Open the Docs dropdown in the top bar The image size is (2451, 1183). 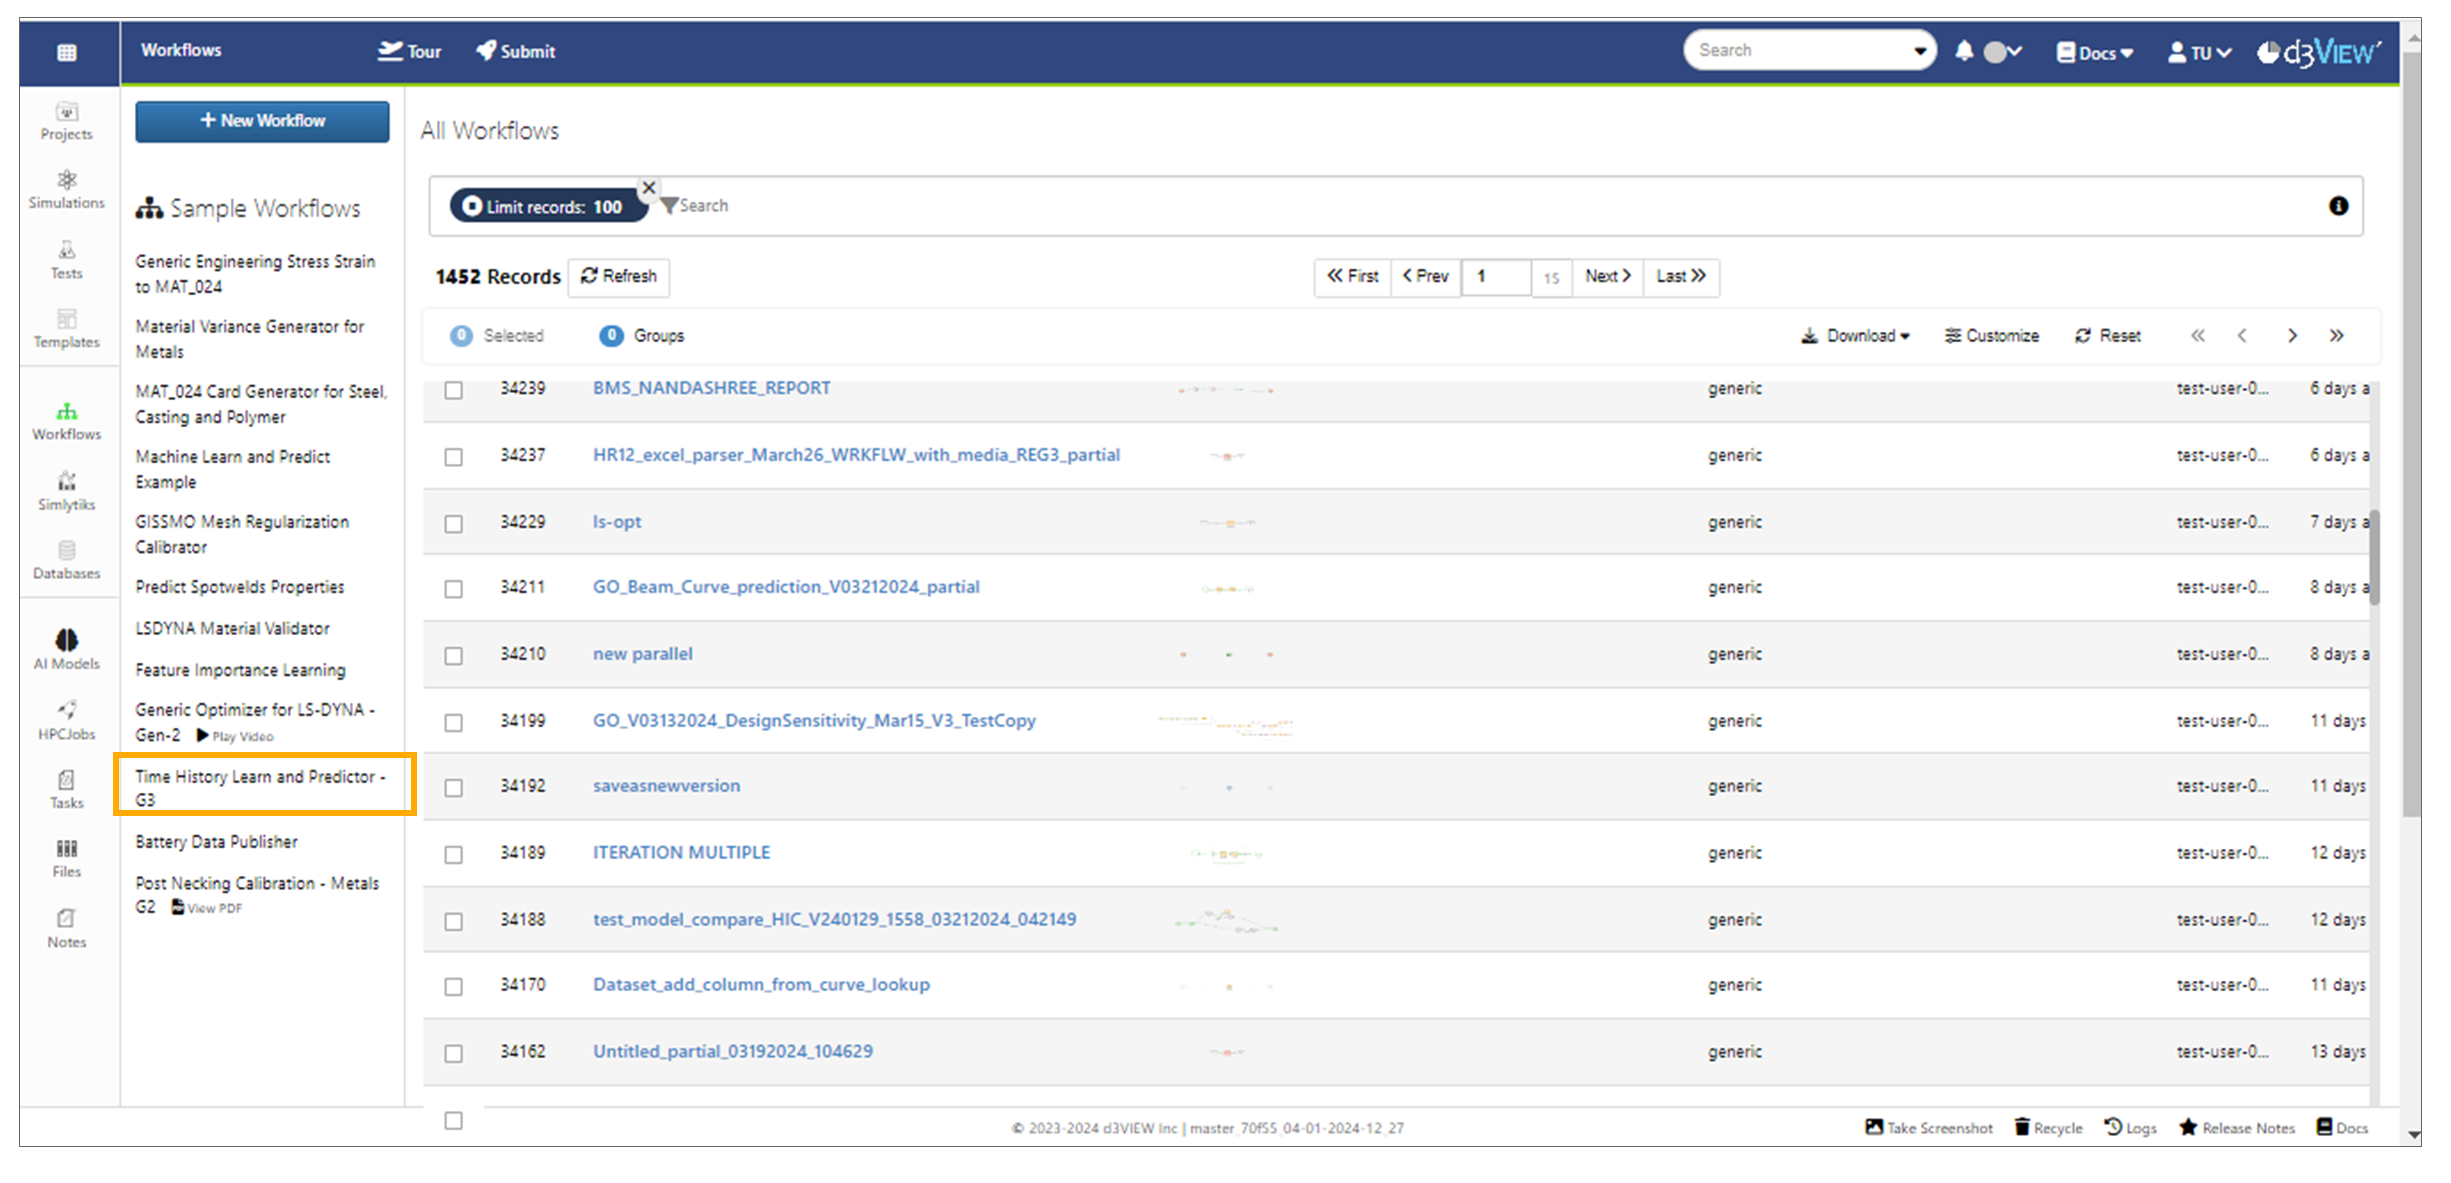point(2094,52)
